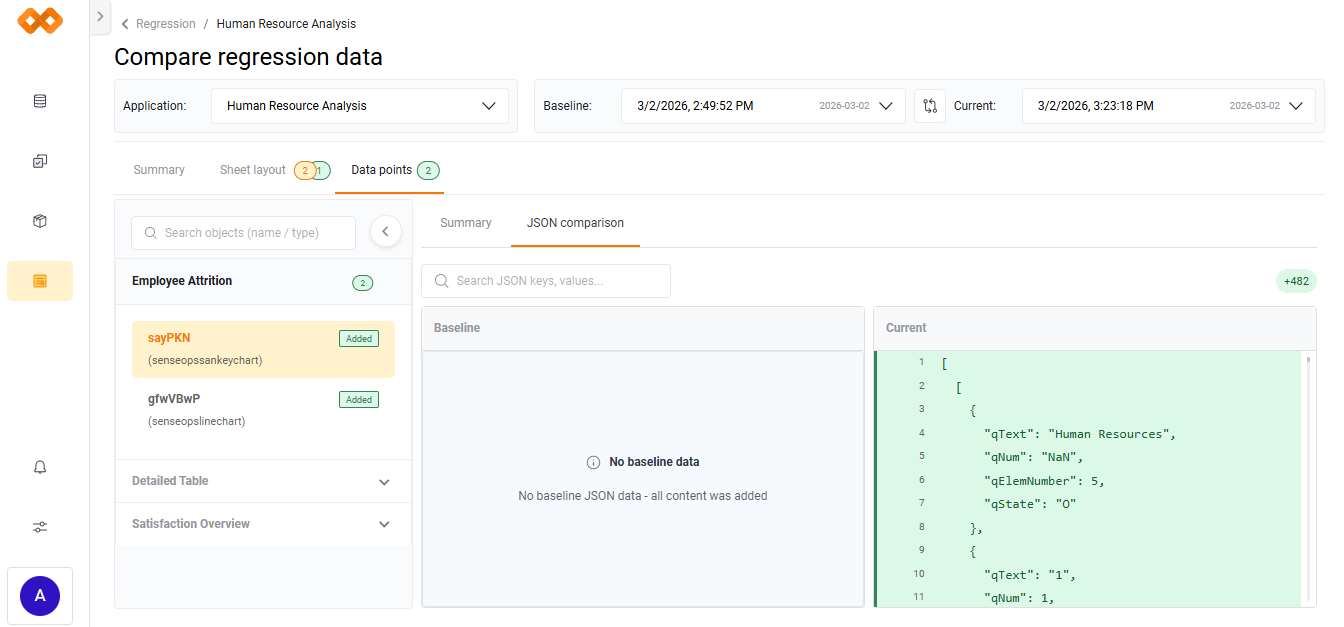Collapse the objects panel with the chevron button
The height and width of the screenshot is (627, 1344).
[386, 231]
